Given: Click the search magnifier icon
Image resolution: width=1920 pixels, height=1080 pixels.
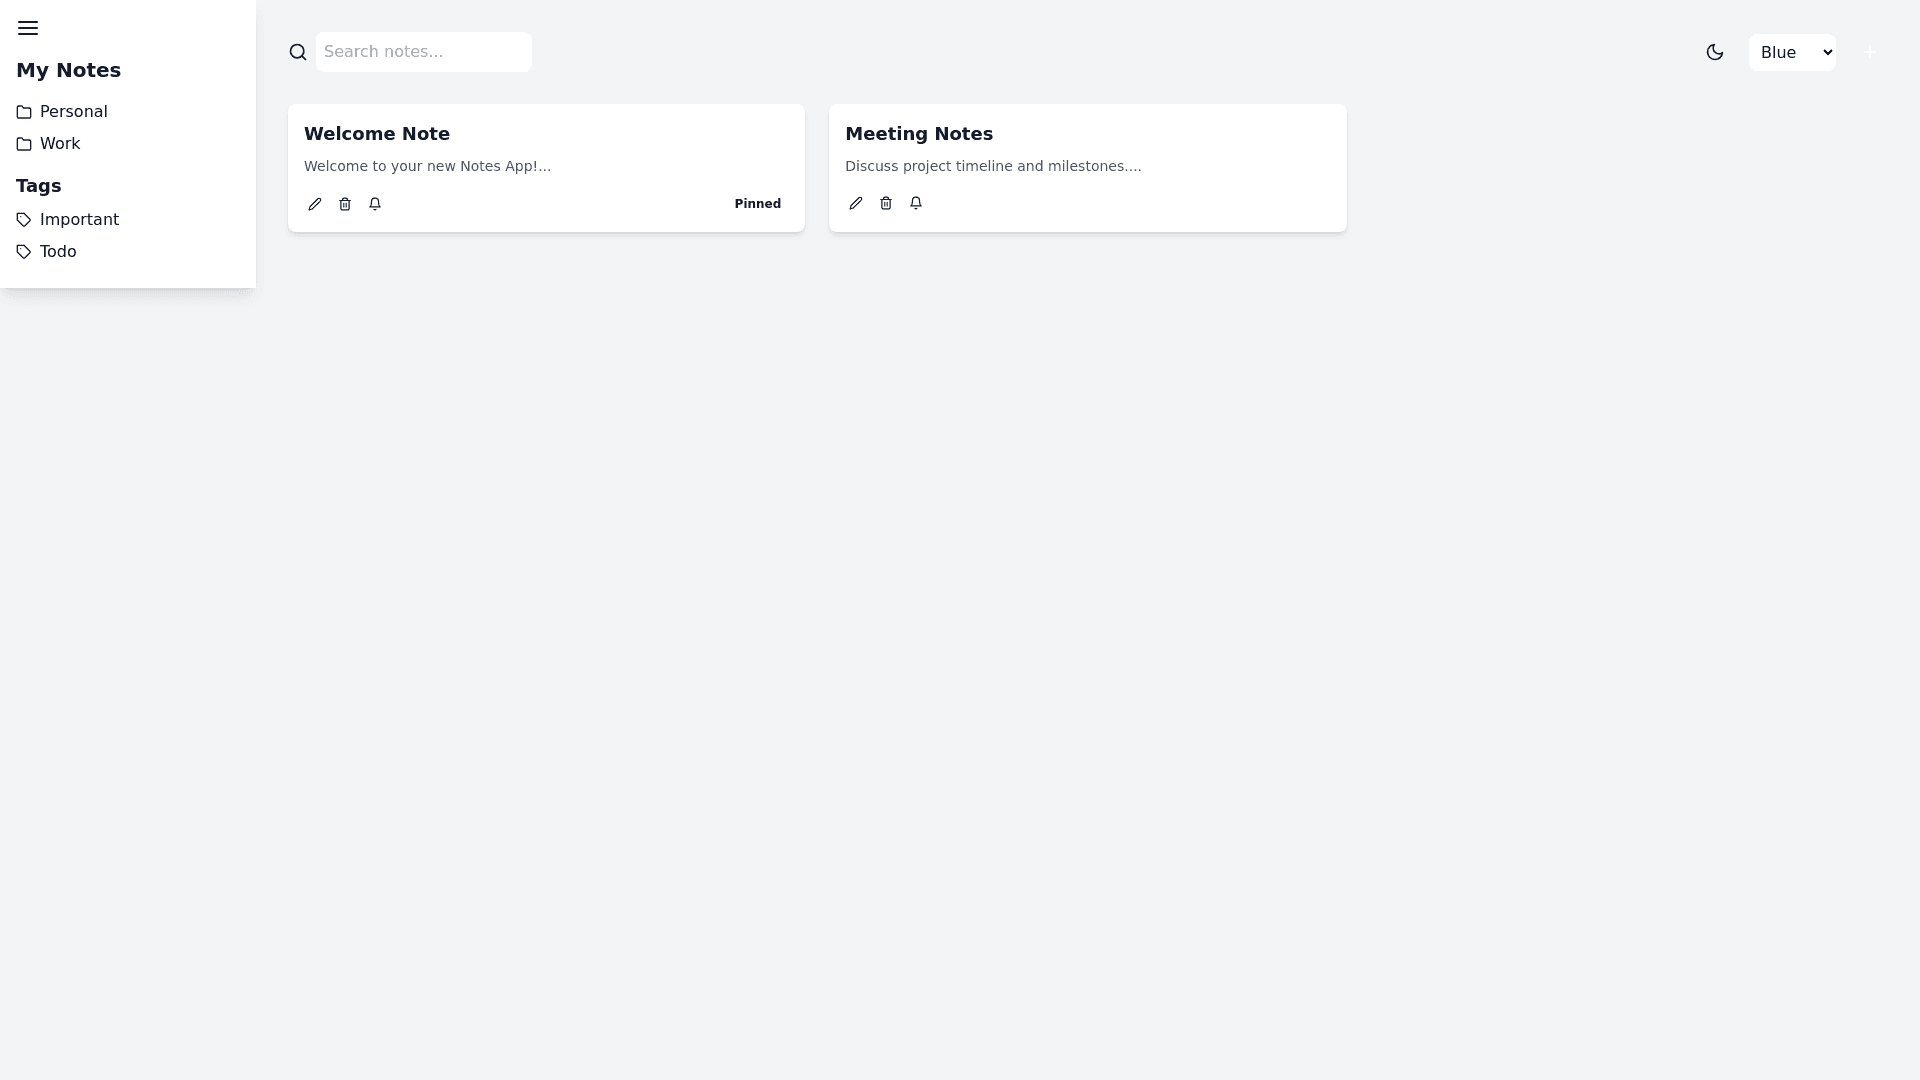Looking at the screenshot, I should pos(298,52).
